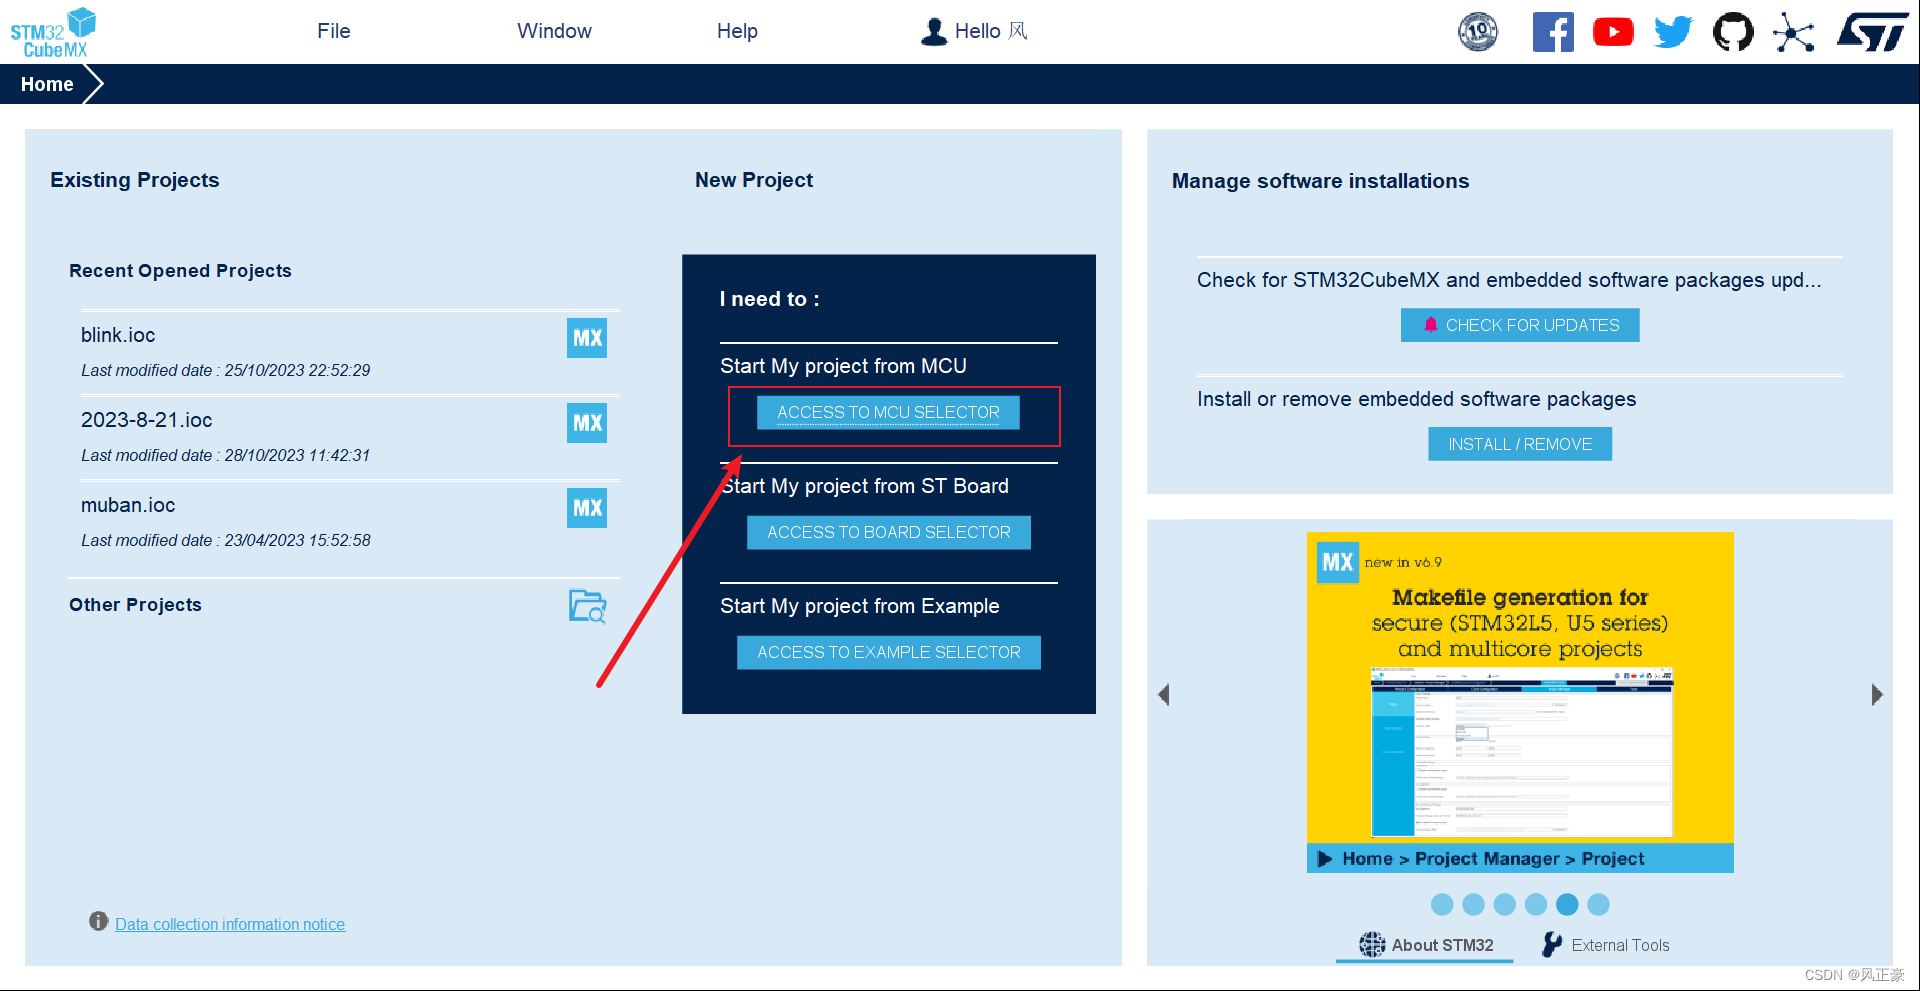The width and height of the screenshot is (1920, 991).
Task: Click muban.ioc last modified date text
Action: coord(225,540)
